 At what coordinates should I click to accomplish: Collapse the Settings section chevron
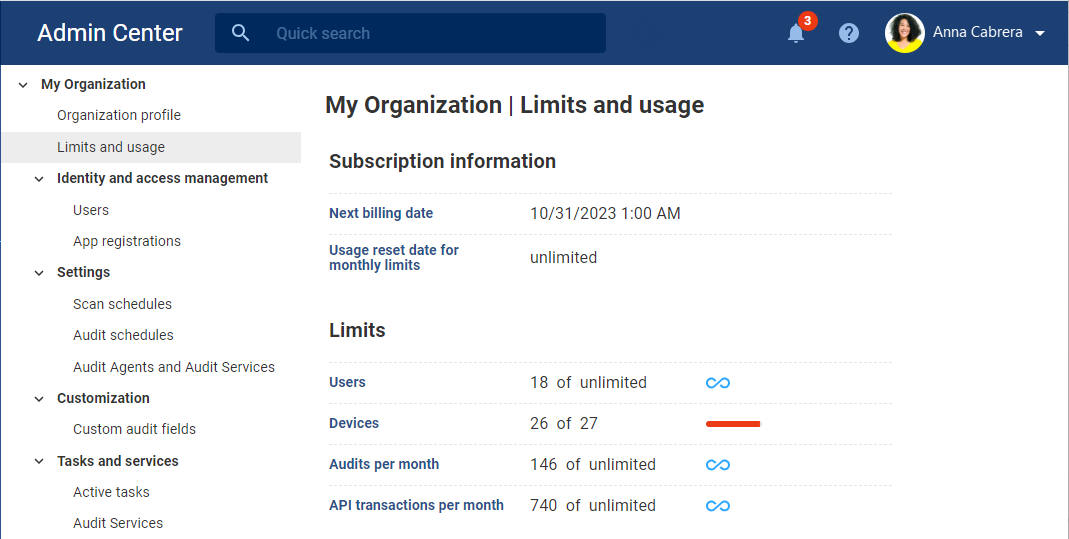tap(39, 273)
